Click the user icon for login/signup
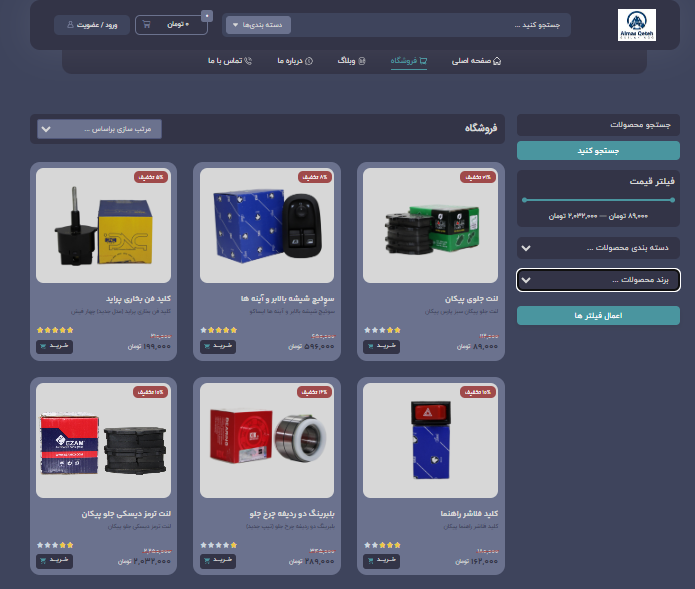Viewport: 695px width, 589px height. point(70,24)
